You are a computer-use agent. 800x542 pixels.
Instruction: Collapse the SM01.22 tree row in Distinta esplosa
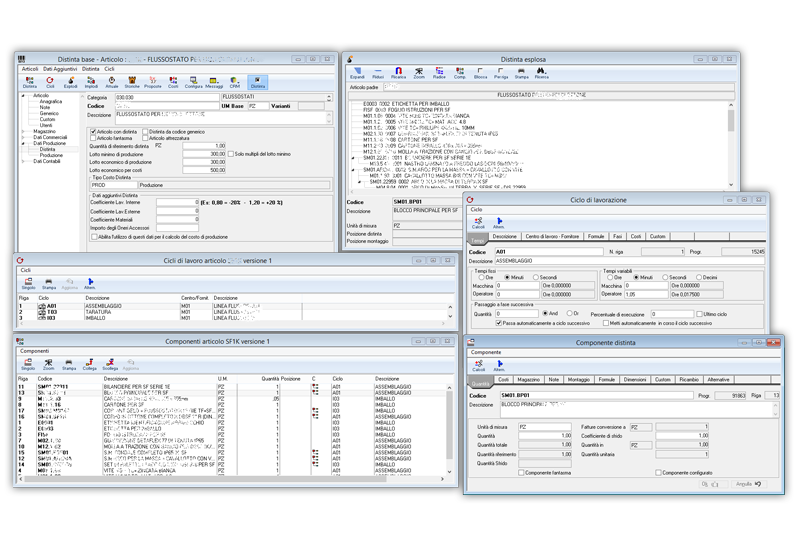coord(354,158)
